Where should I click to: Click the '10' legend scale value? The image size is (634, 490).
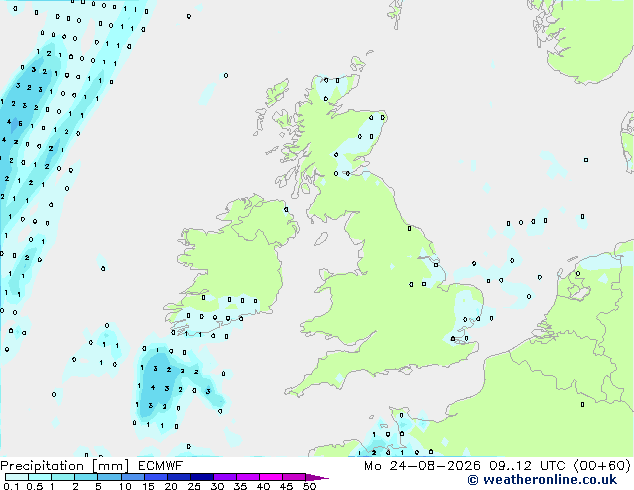125,486
